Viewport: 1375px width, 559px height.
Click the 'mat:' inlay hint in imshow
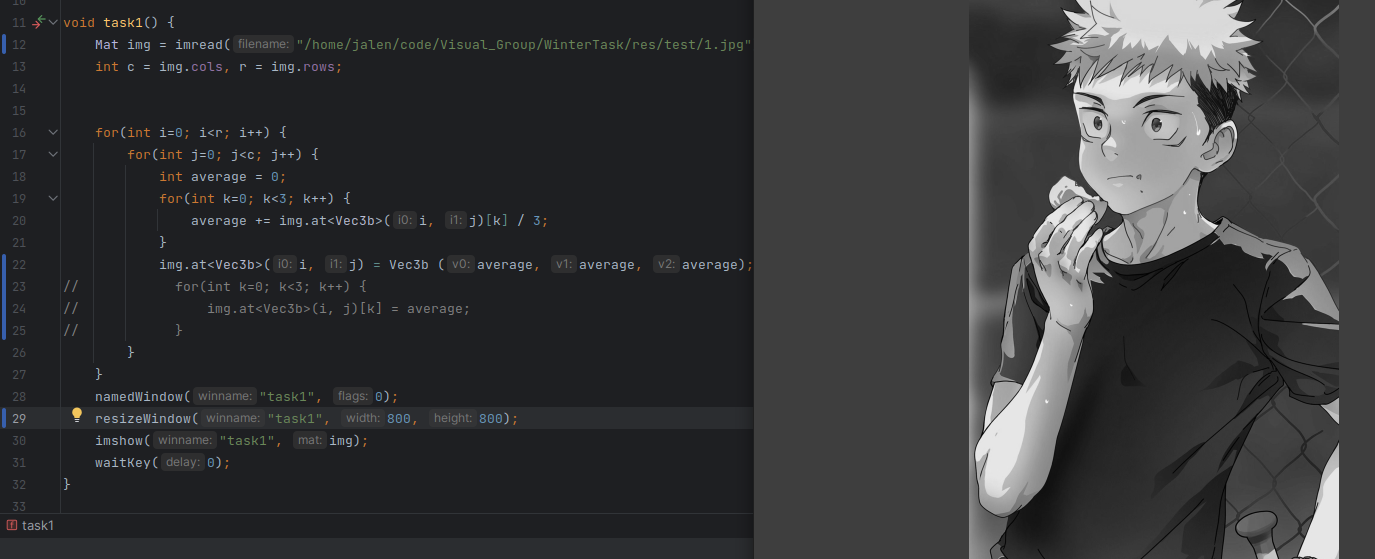coord(309,440)
